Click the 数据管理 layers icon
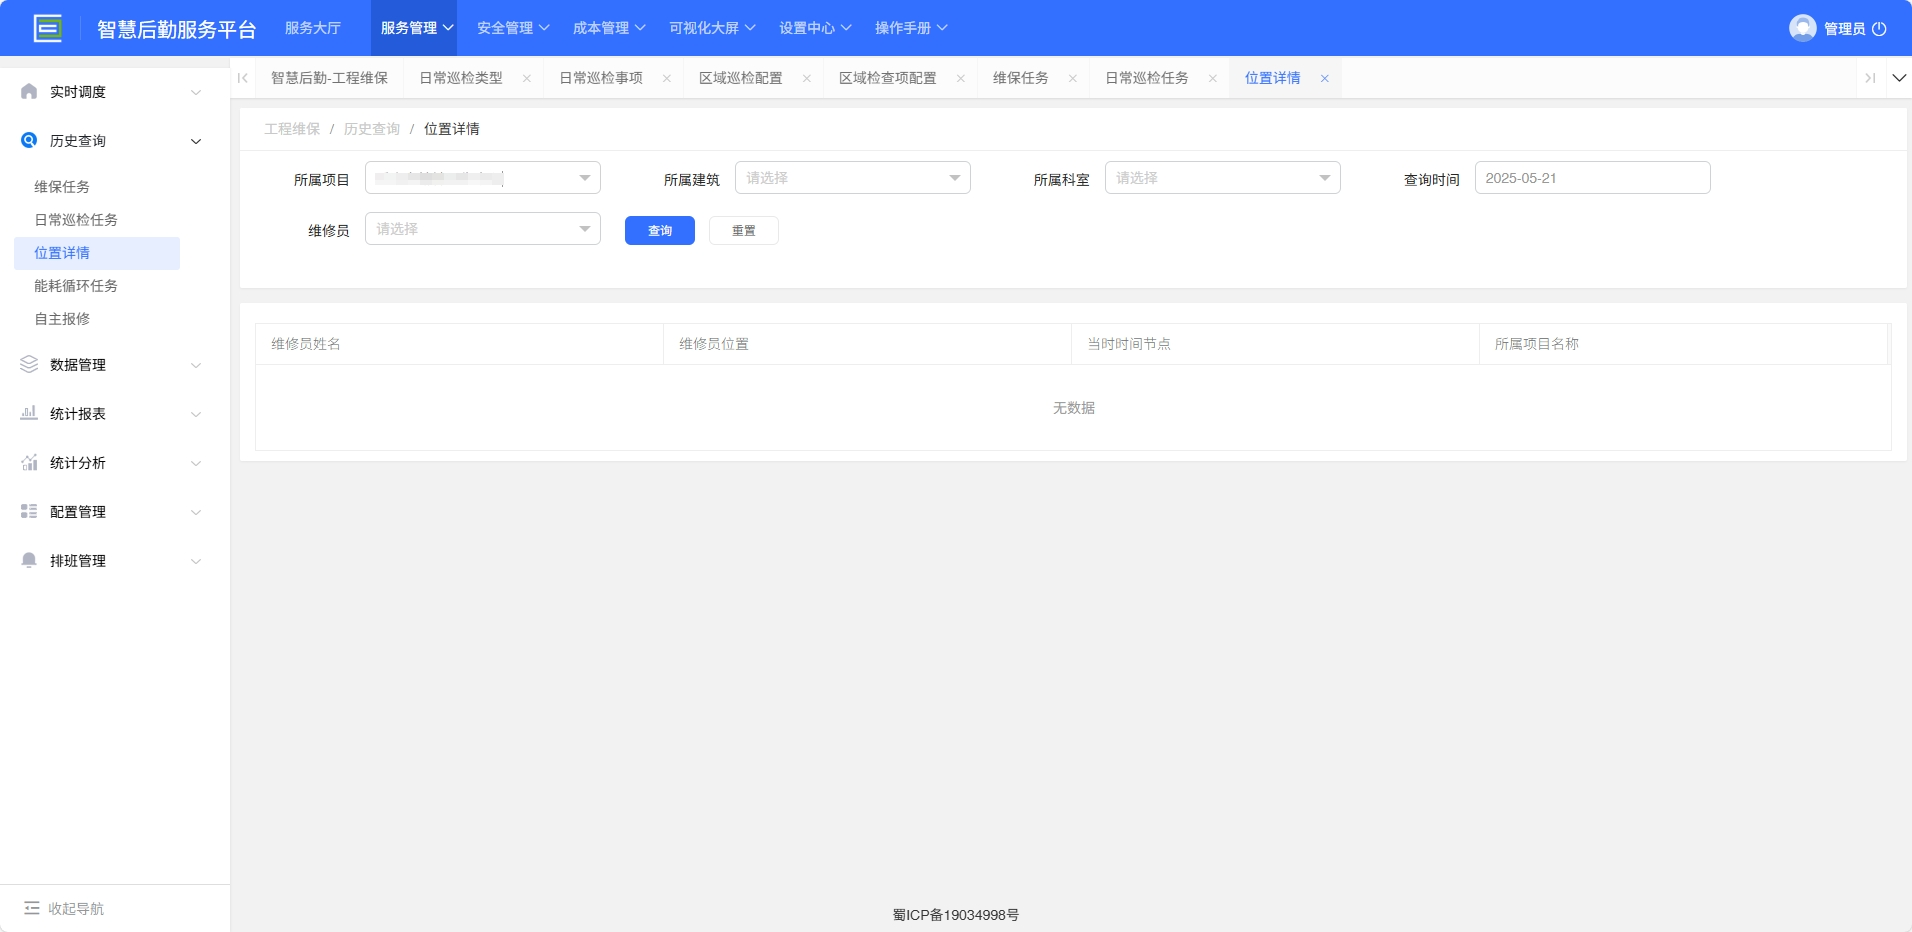This screenshot has height=932, width=1912. click(x=29, y=365)
